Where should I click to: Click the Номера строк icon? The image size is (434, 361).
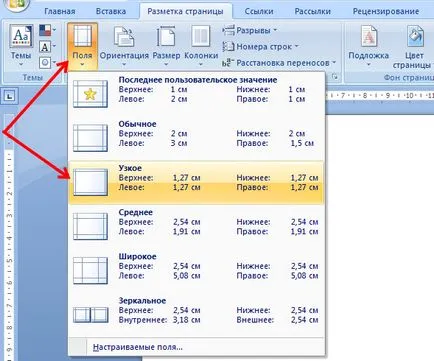click(228, 47)
